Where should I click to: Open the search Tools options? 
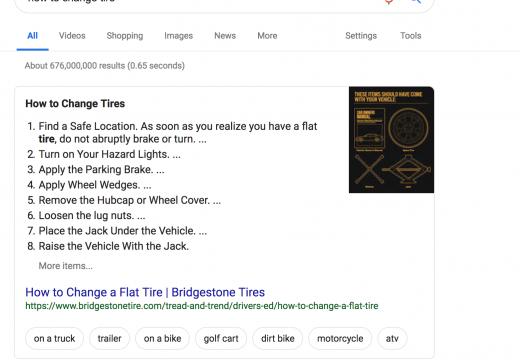pos(411,36)
